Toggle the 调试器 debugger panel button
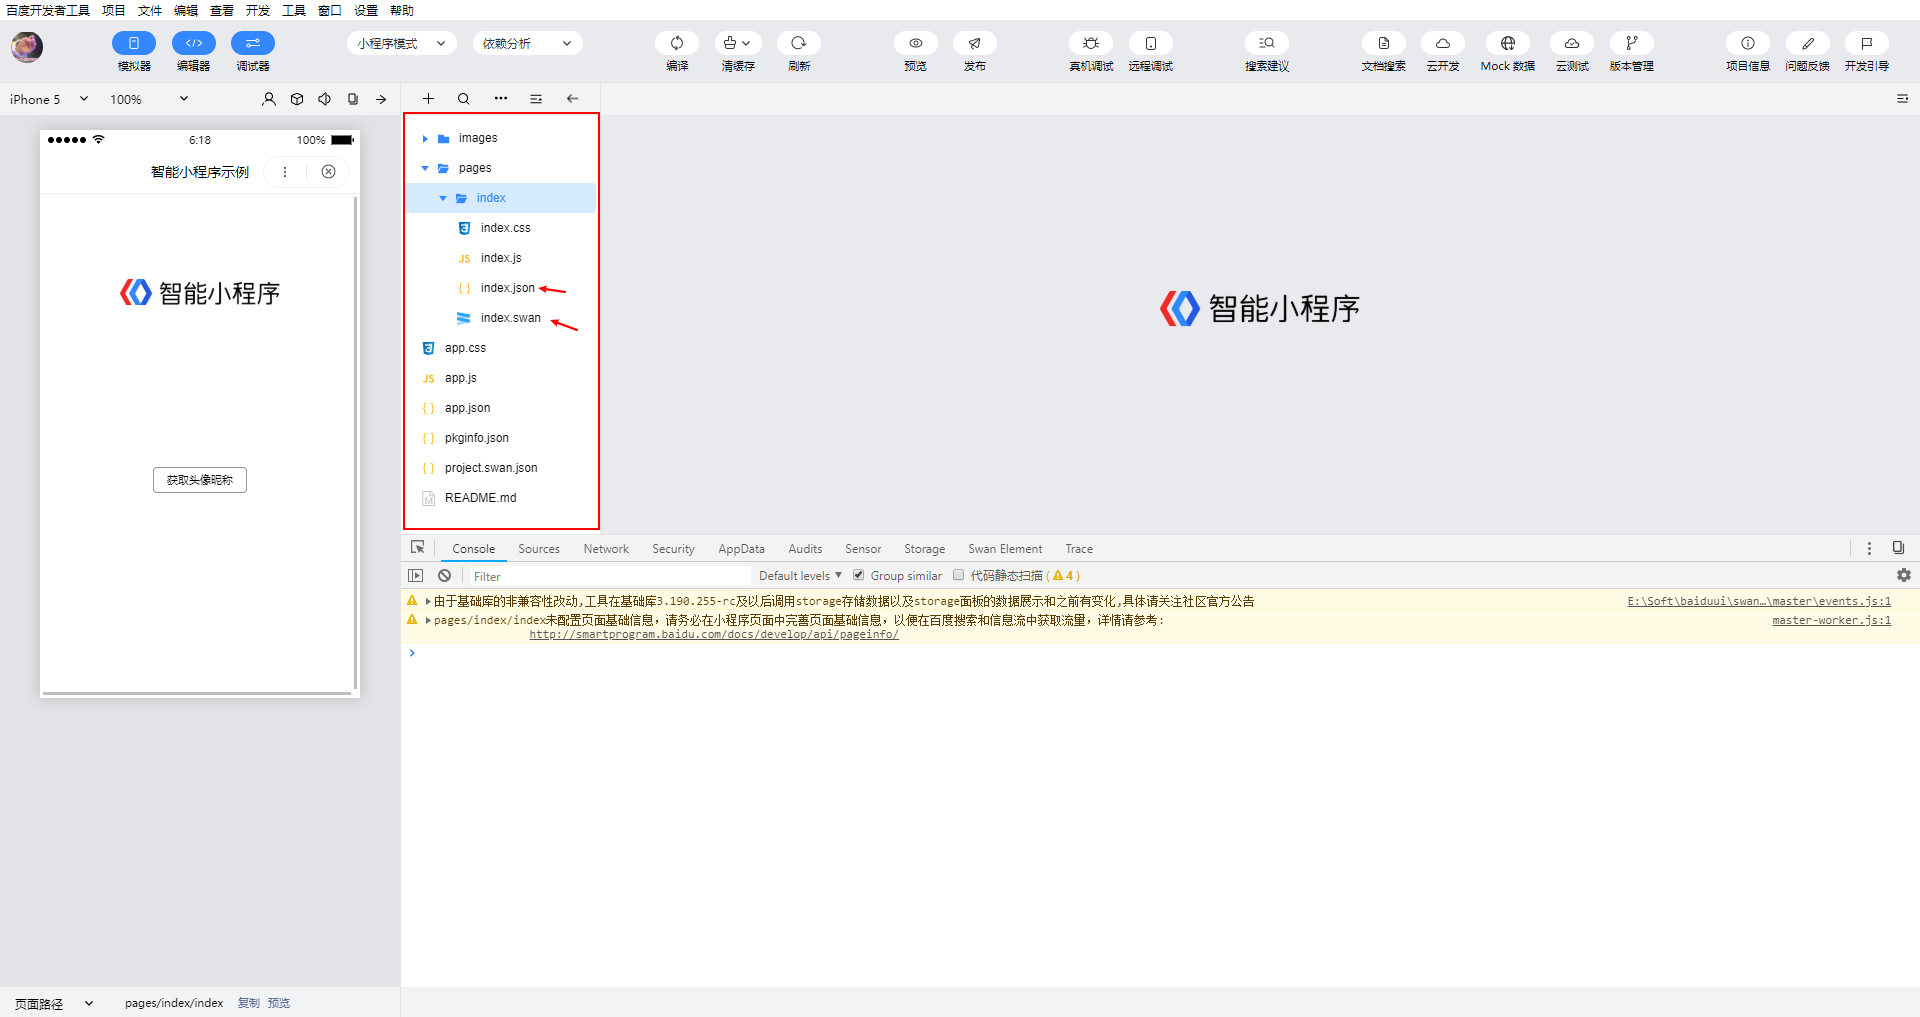The width and height of the screenshot is (1920, 1017). click(x=253, y=43)
